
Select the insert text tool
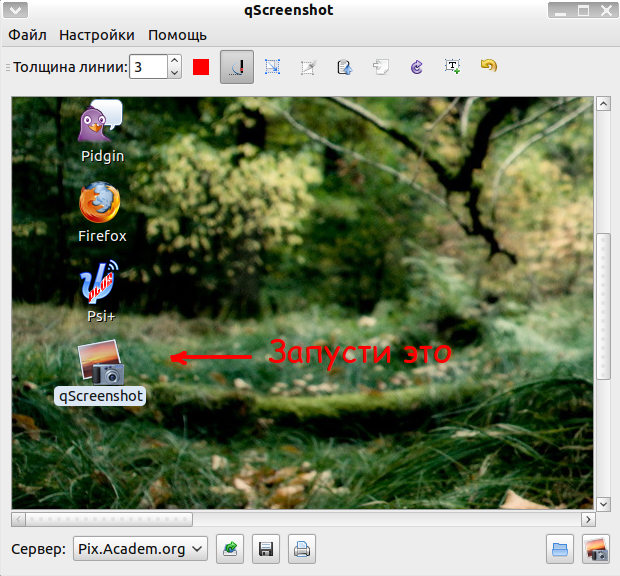tap(452, 67)
